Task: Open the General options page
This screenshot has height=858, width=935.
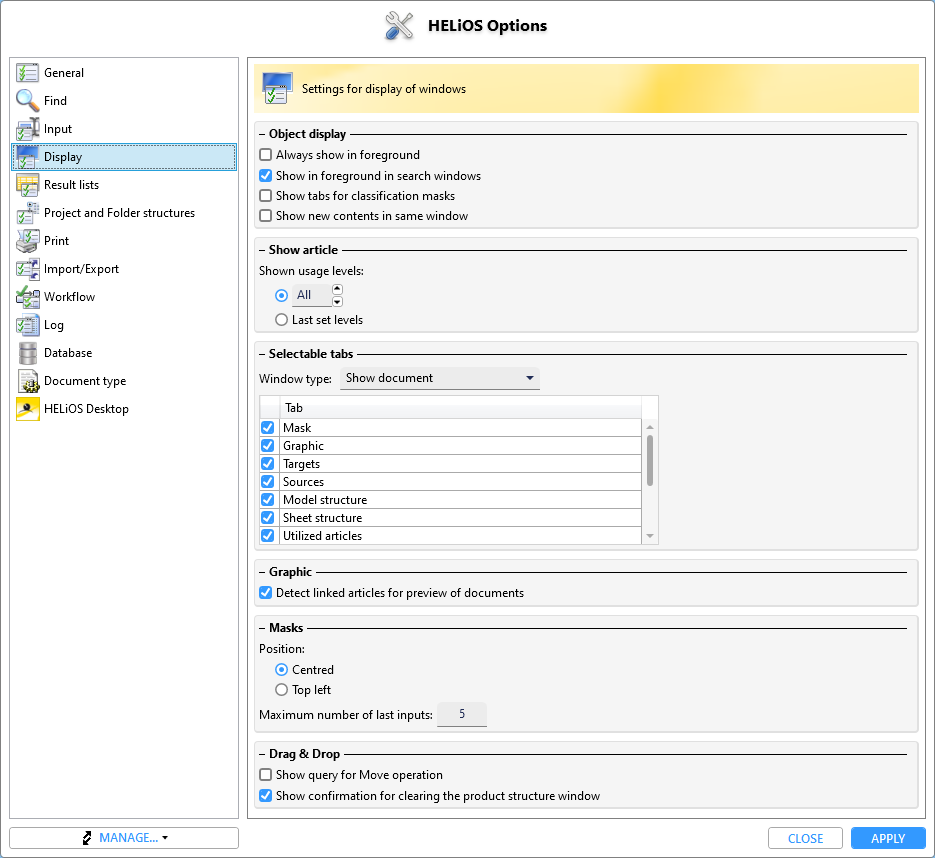Action: pyautogui.click(x=124, y=73)
